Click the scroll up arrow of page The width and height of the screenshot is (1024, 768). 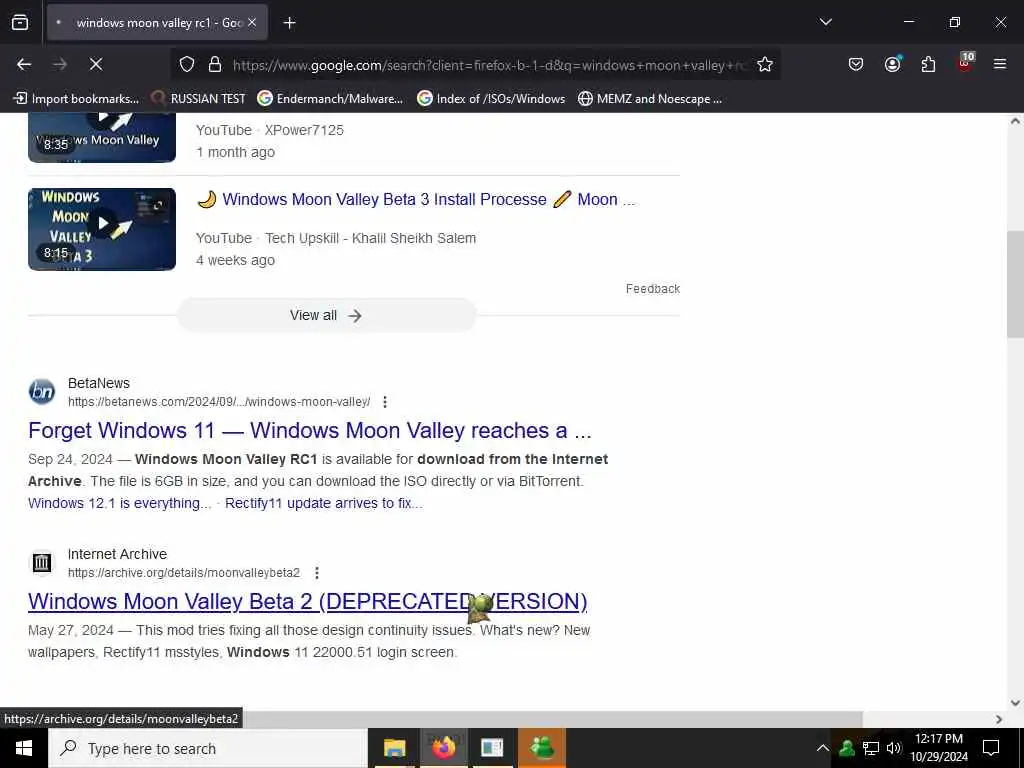click(1015, 121)
